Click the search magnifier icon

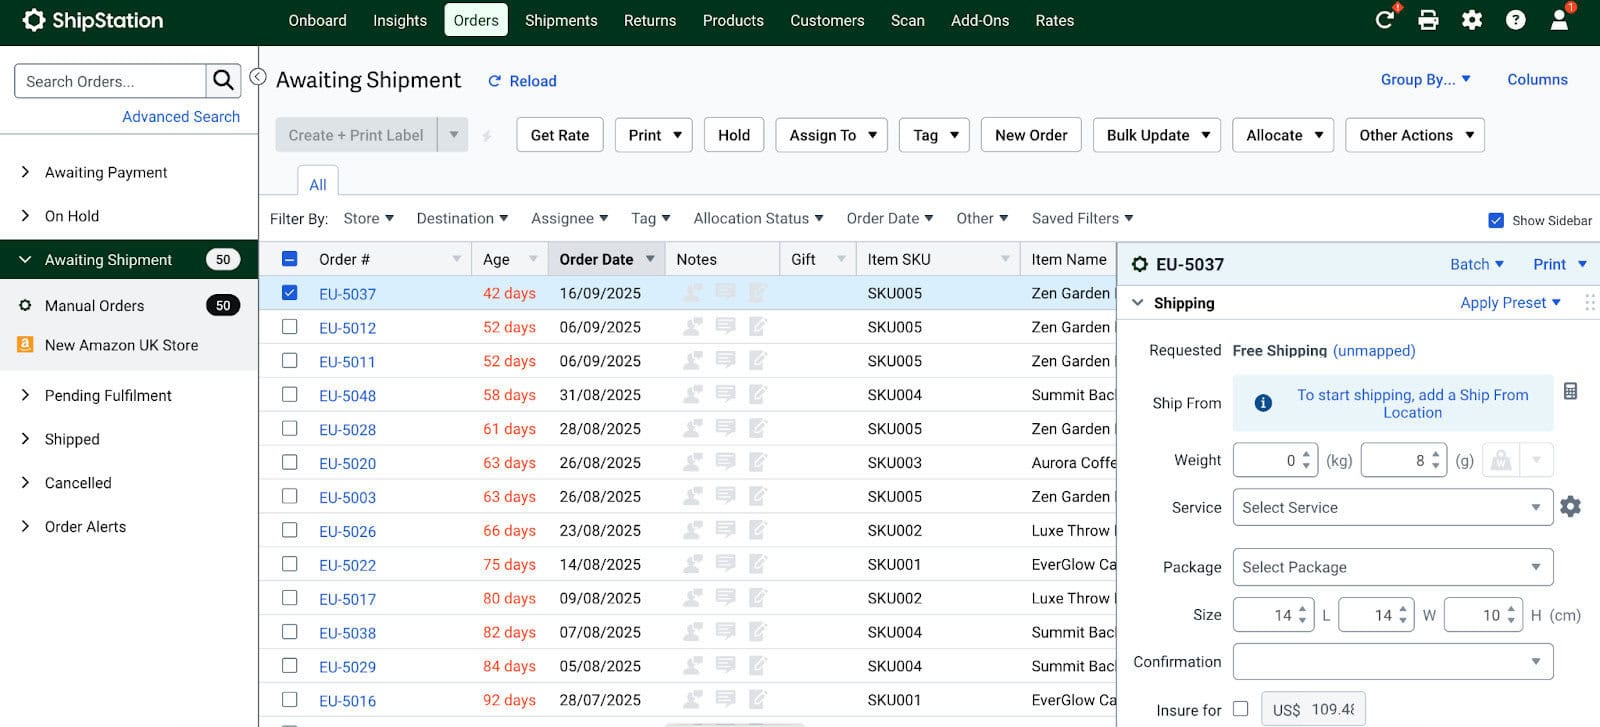click(x=223, y=81)
